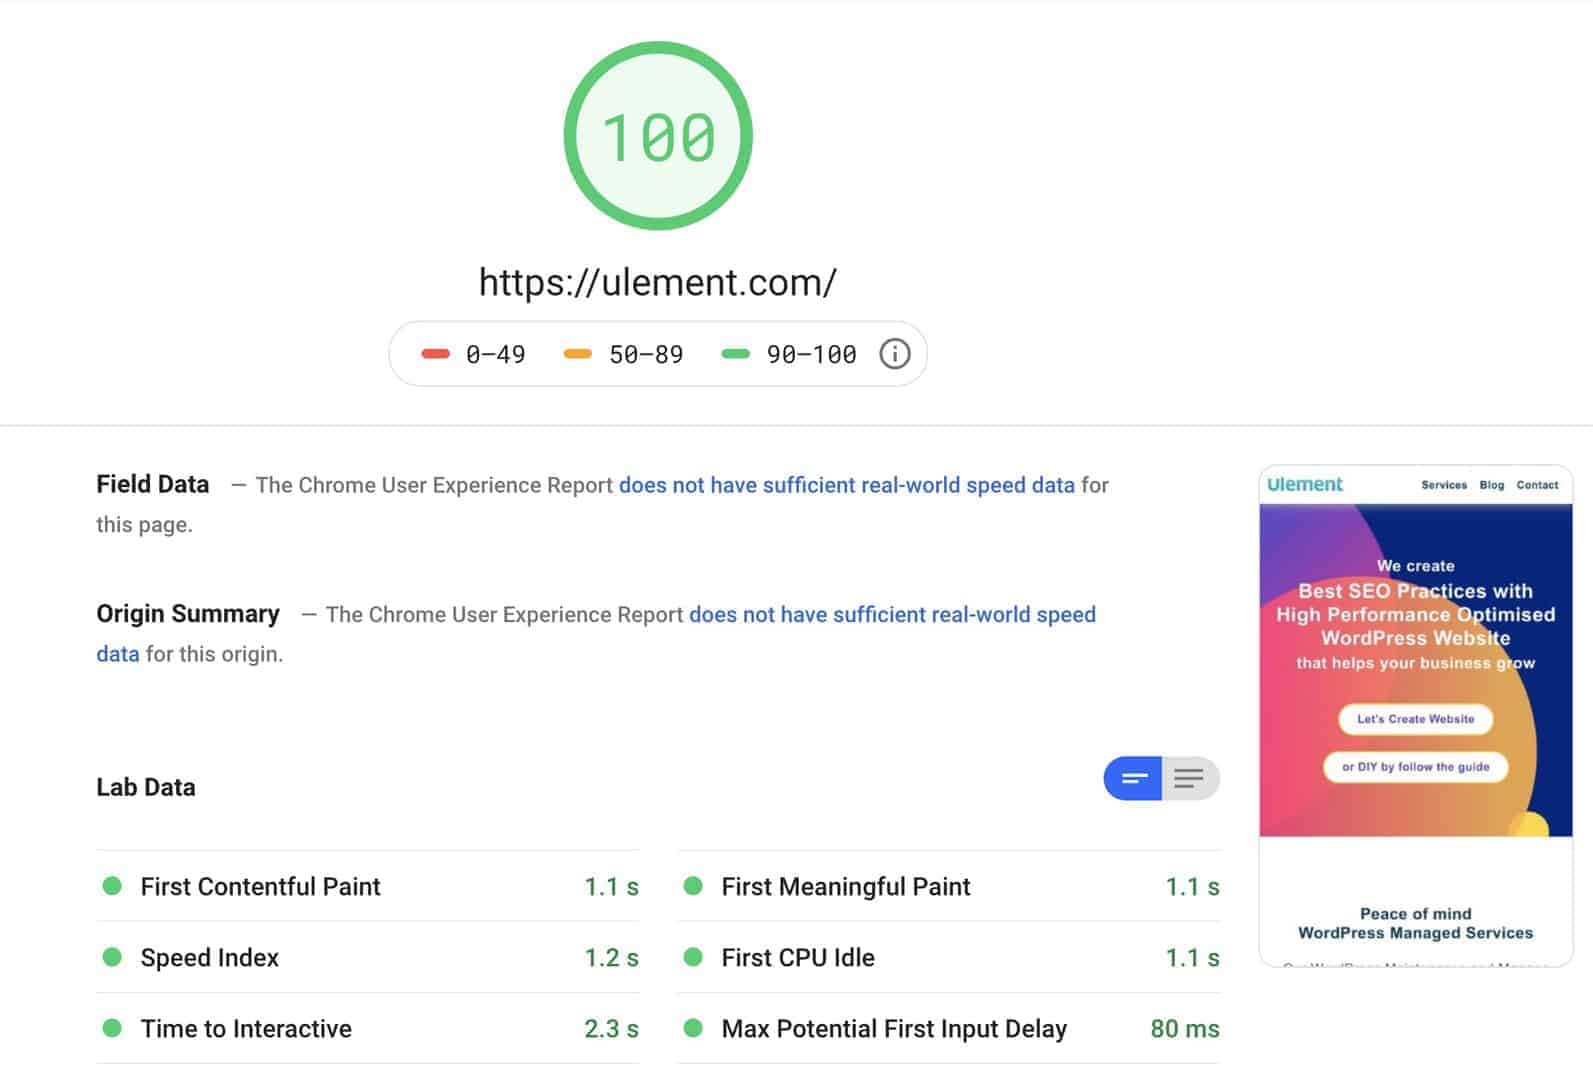Click Let's Create Website button in preview
Screen dimensions: 1593x1080
tap(1415, 719)
